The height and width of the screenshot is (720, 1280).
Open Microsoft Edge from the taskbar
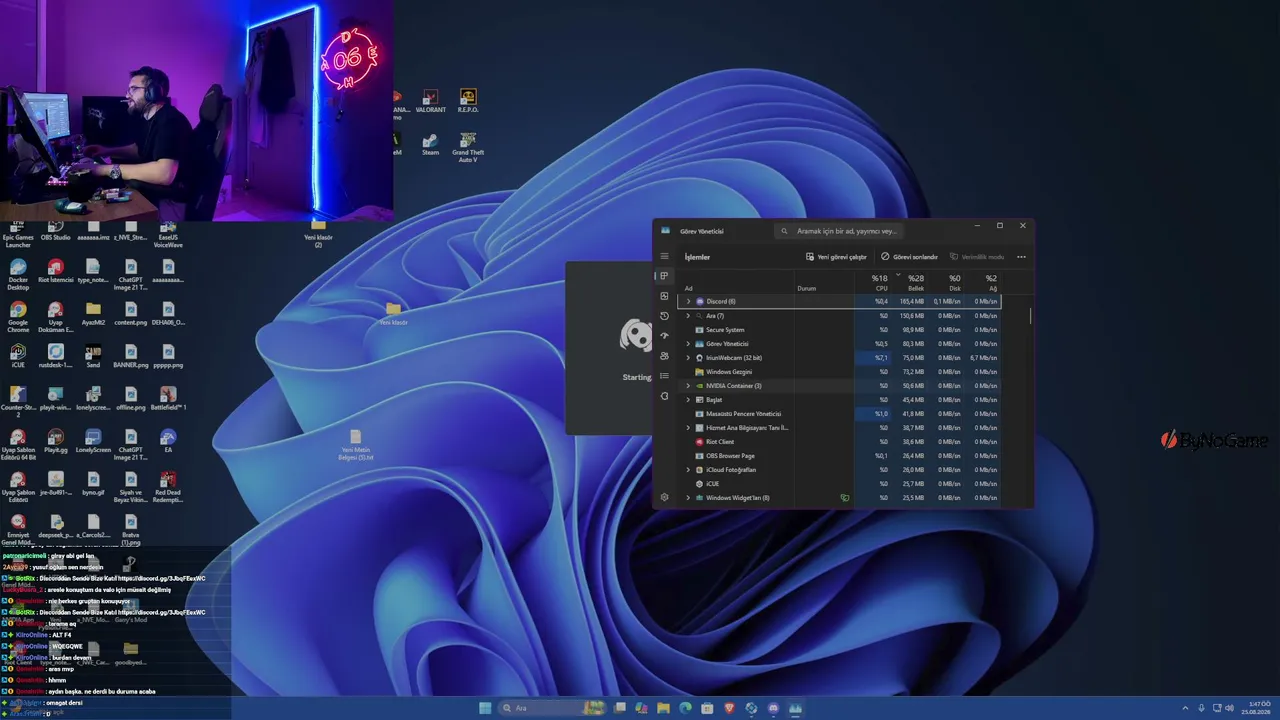(x=685, y=708)
